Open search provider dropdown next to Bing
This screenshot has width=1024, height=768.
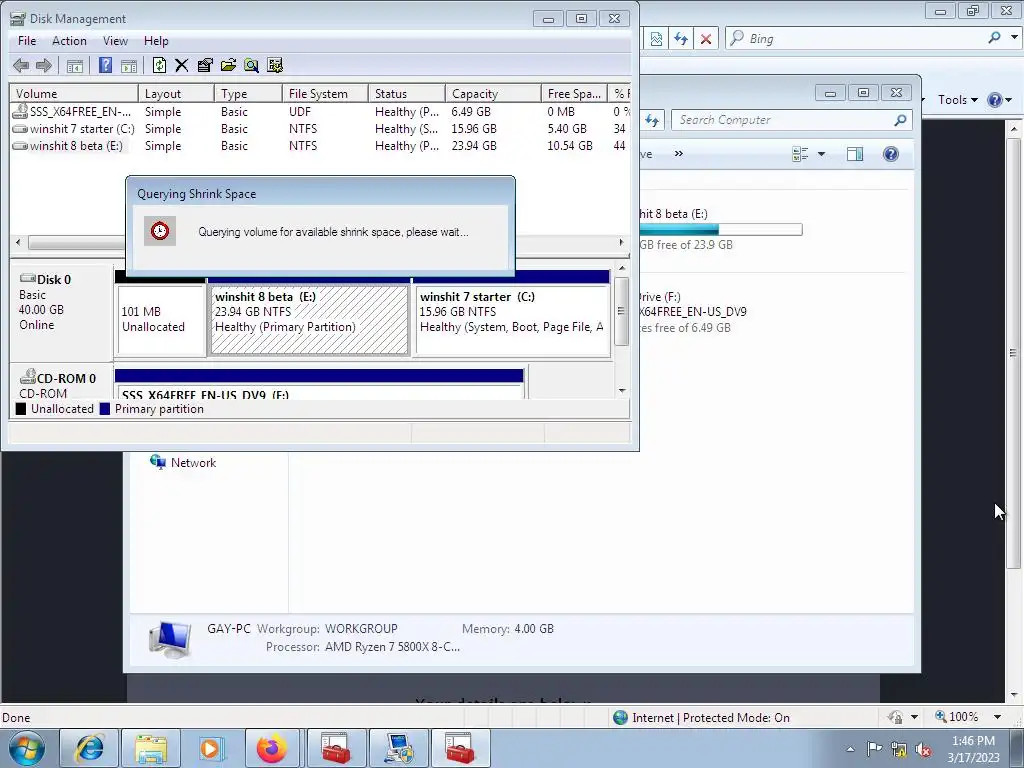(1014, 38)
